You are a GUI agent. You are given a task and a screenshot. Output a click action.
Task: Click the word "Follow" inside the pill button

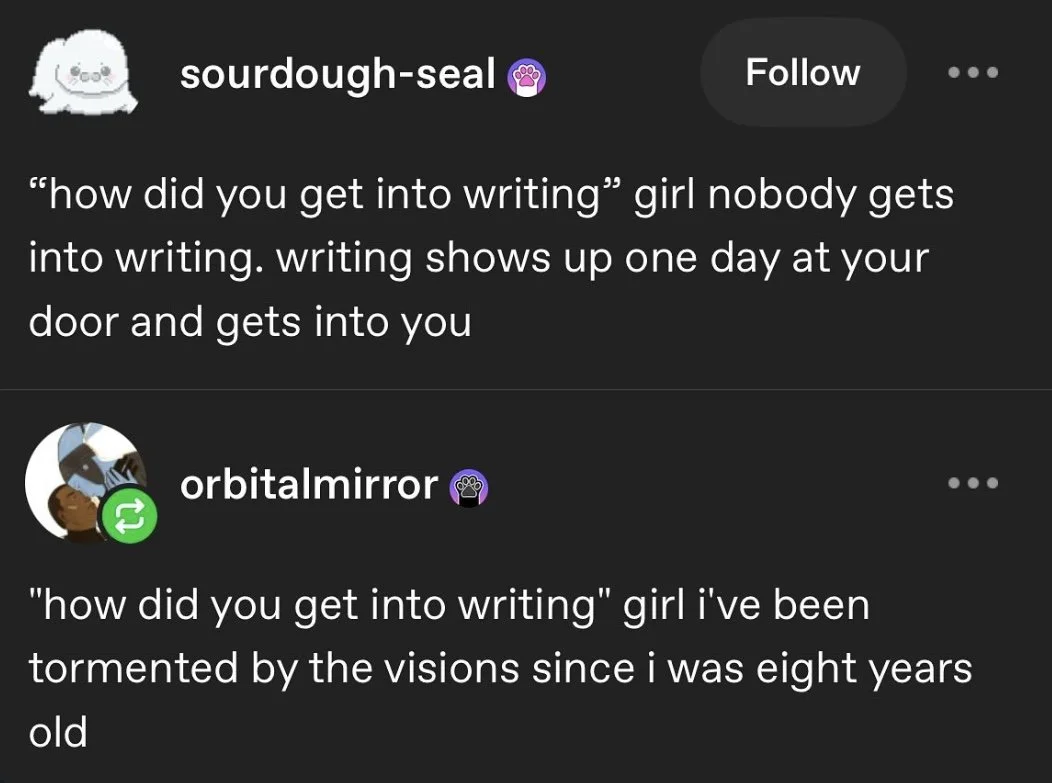tap(803, 72)
